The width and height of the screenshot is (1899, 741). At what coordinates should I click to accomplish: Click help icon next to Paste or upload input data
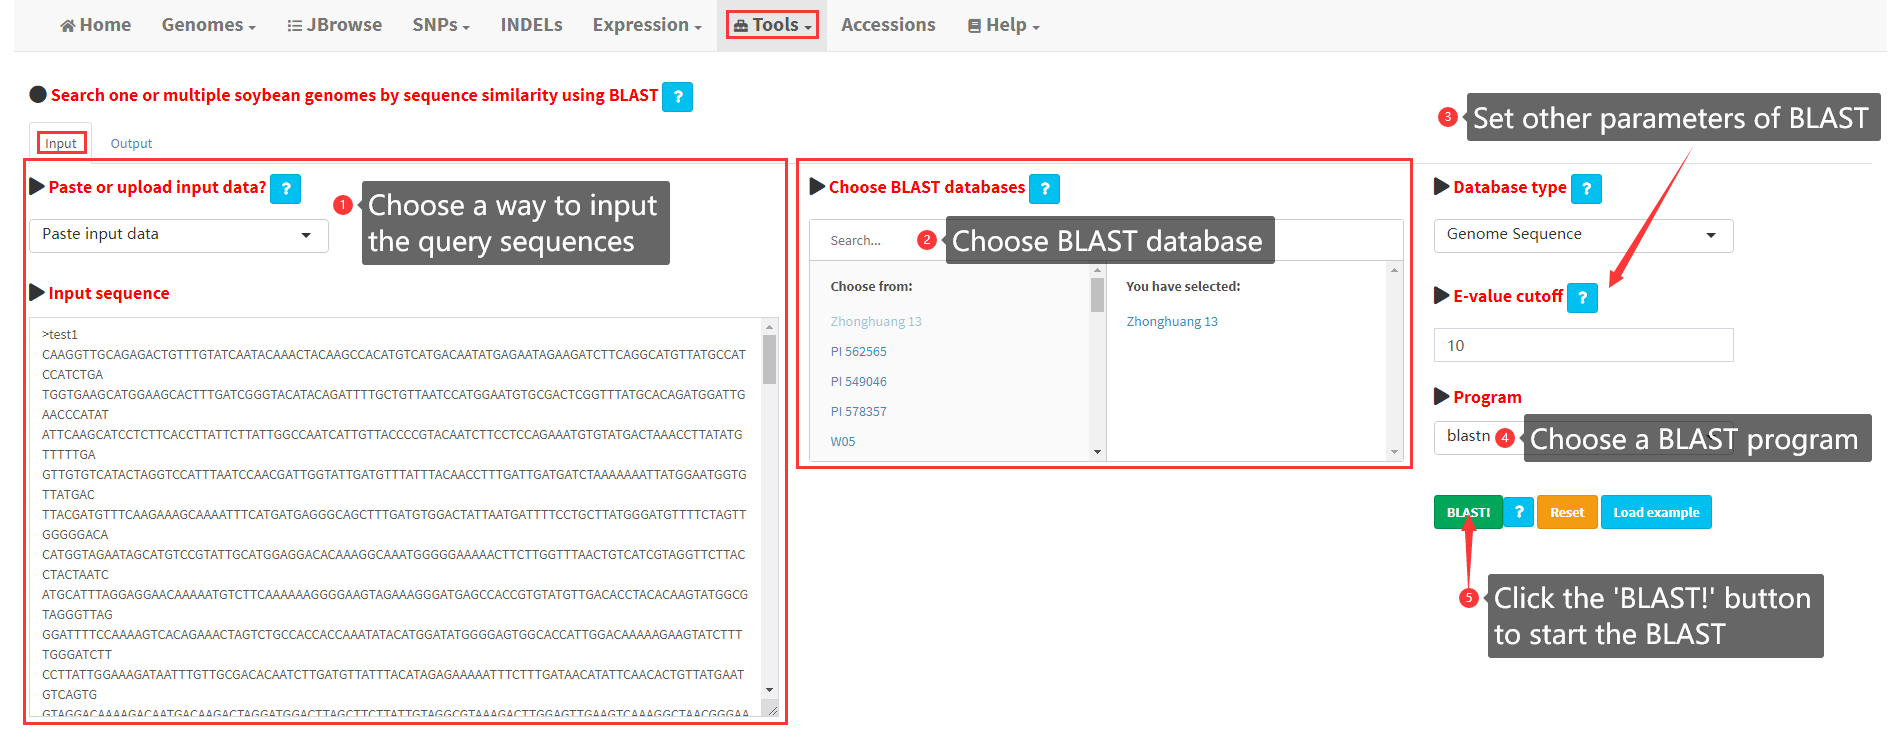coord(286,189)
